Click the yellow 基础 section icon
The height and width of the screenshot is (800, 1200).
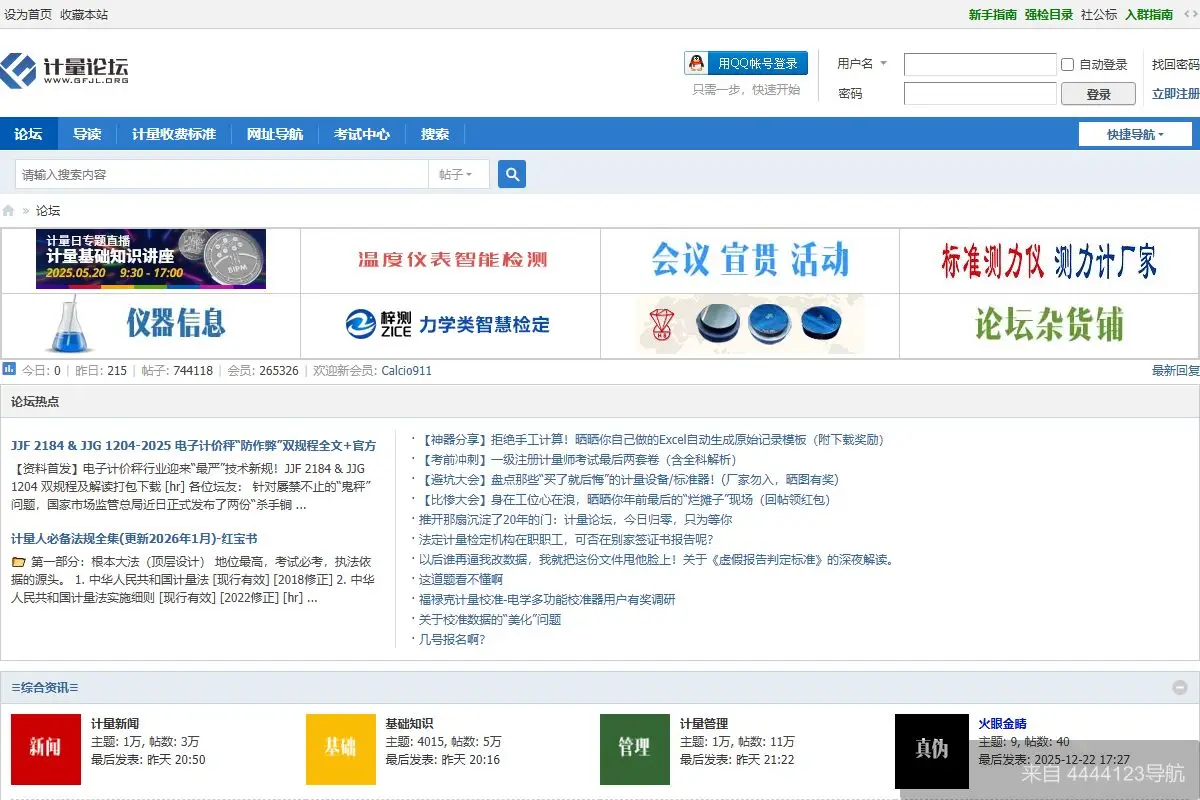click(x=340, y=750)
